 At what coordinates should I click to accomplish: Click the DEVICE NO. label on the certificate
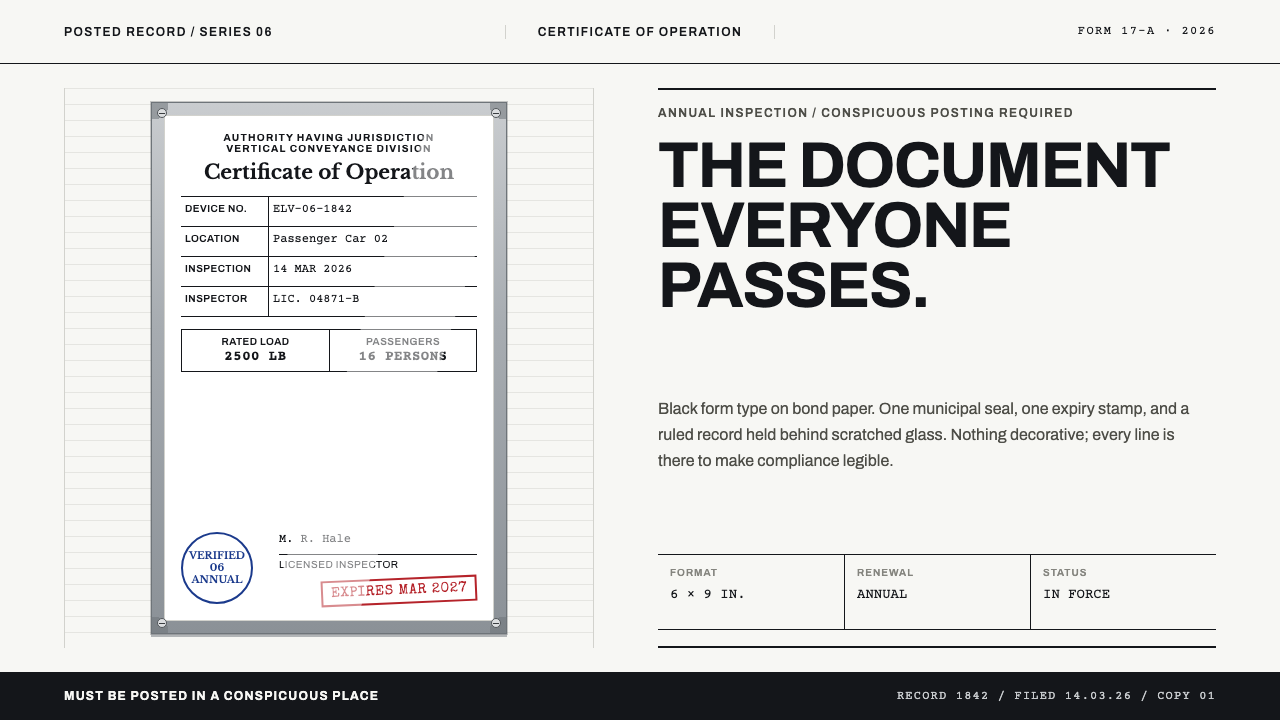tap(216, 209)
